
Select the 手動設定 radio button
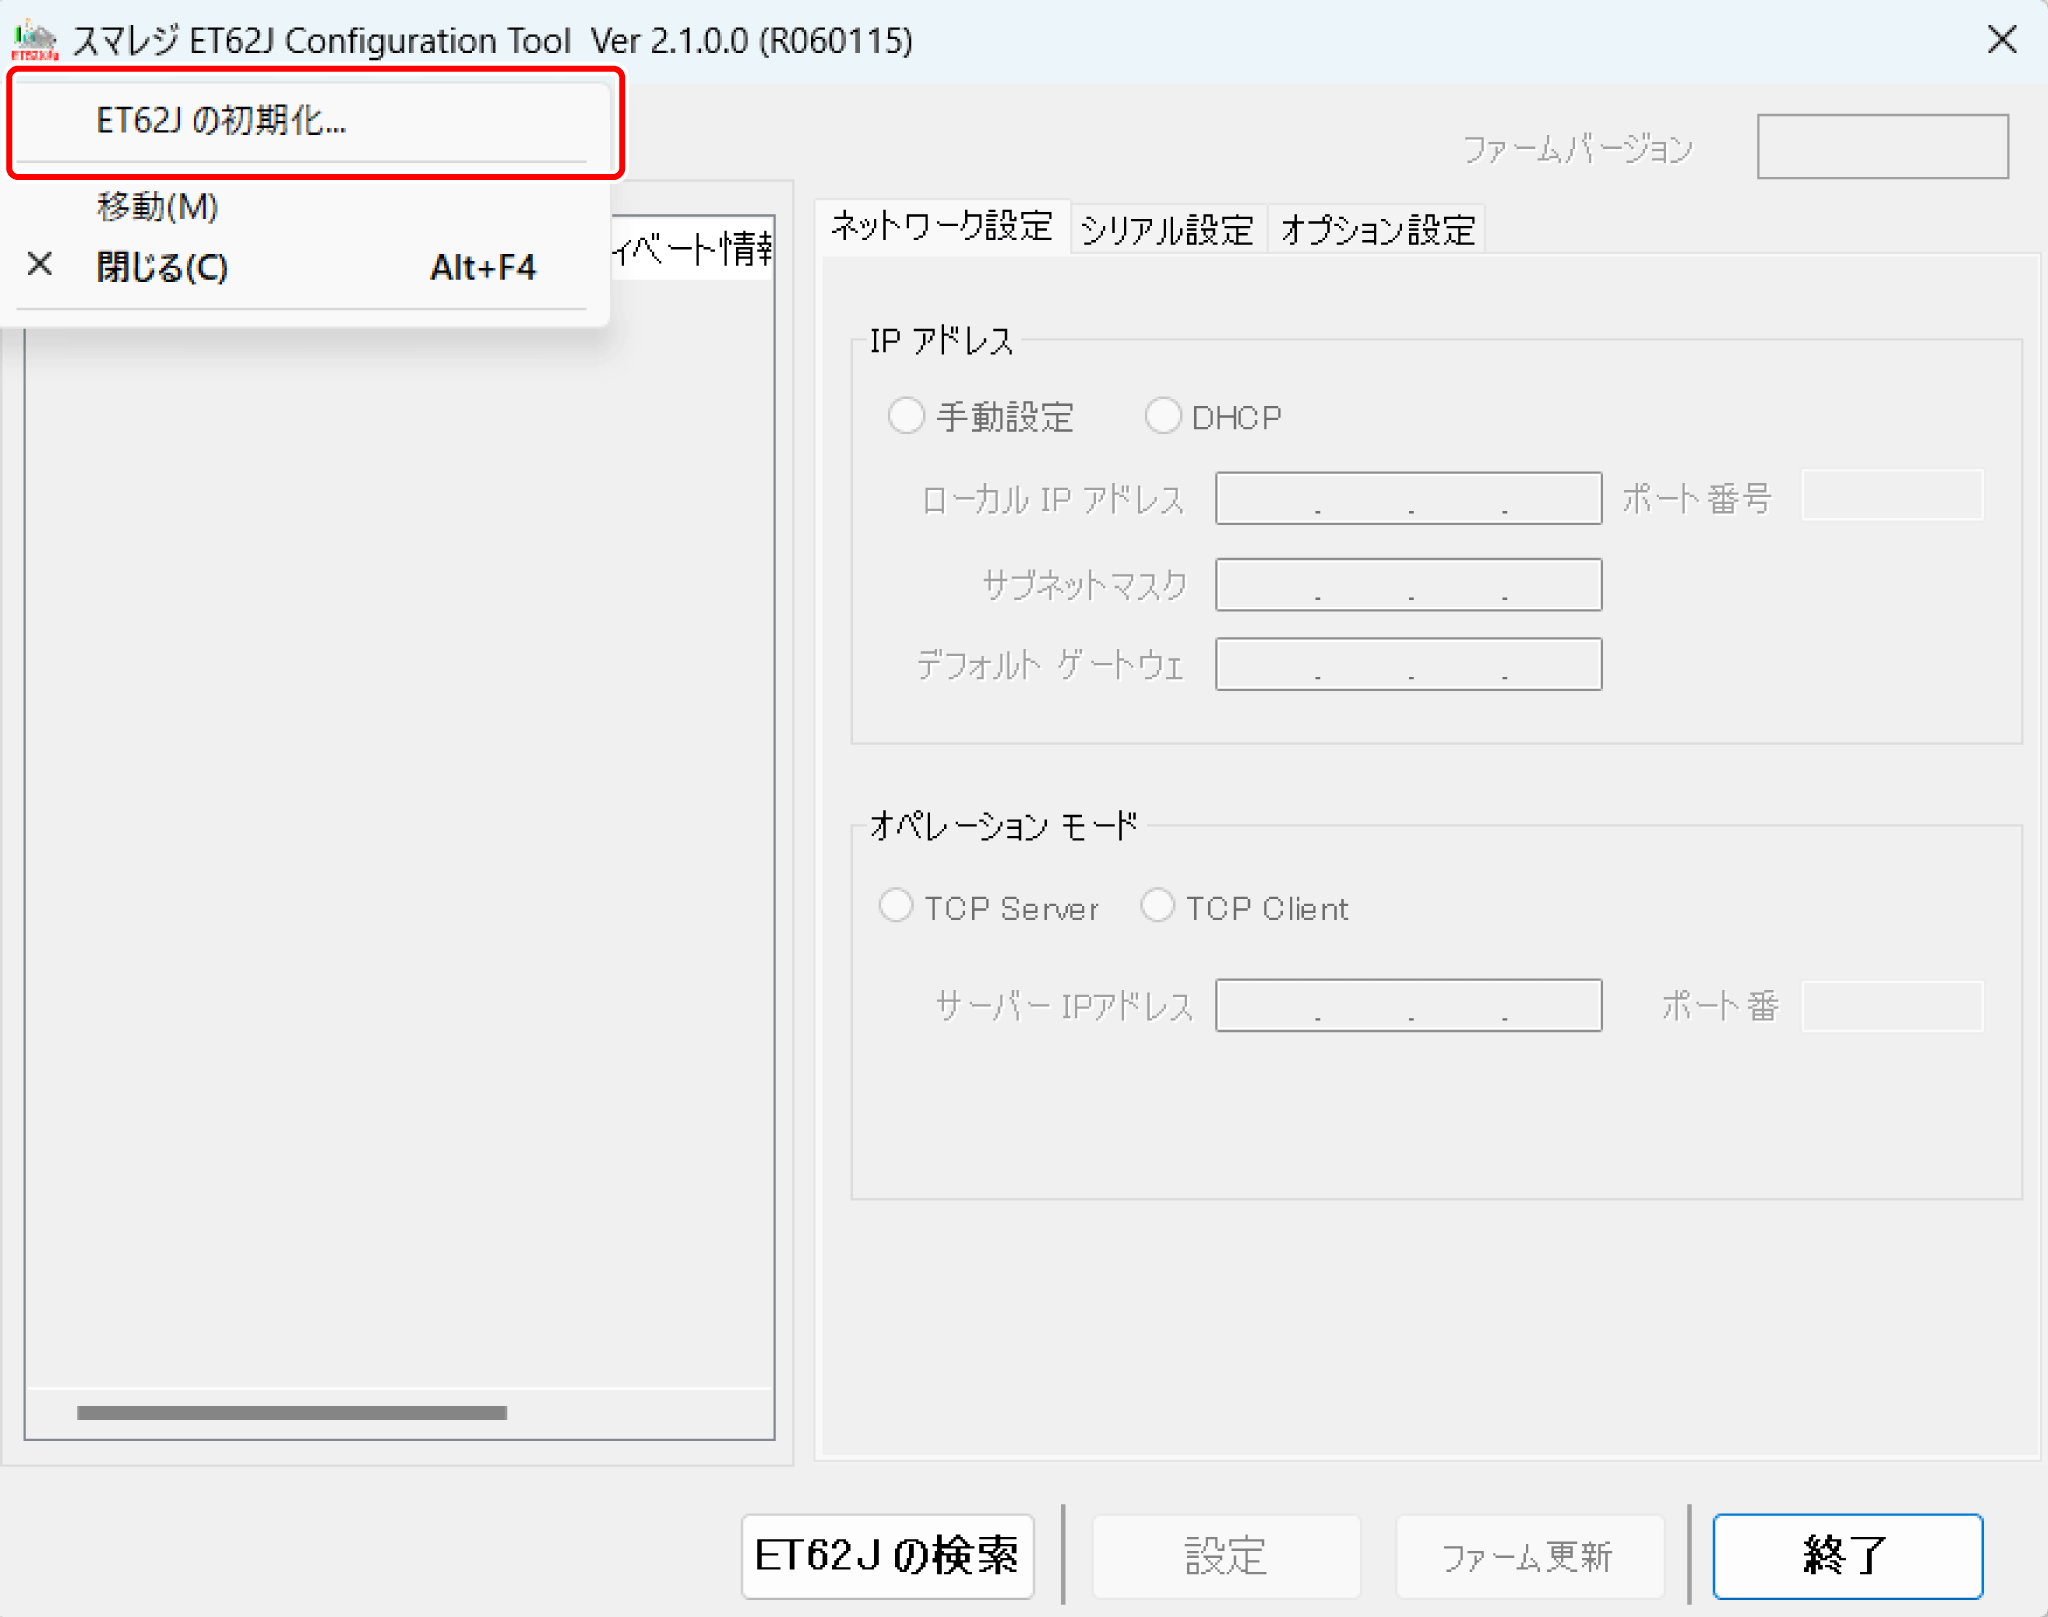pos(980,416)
